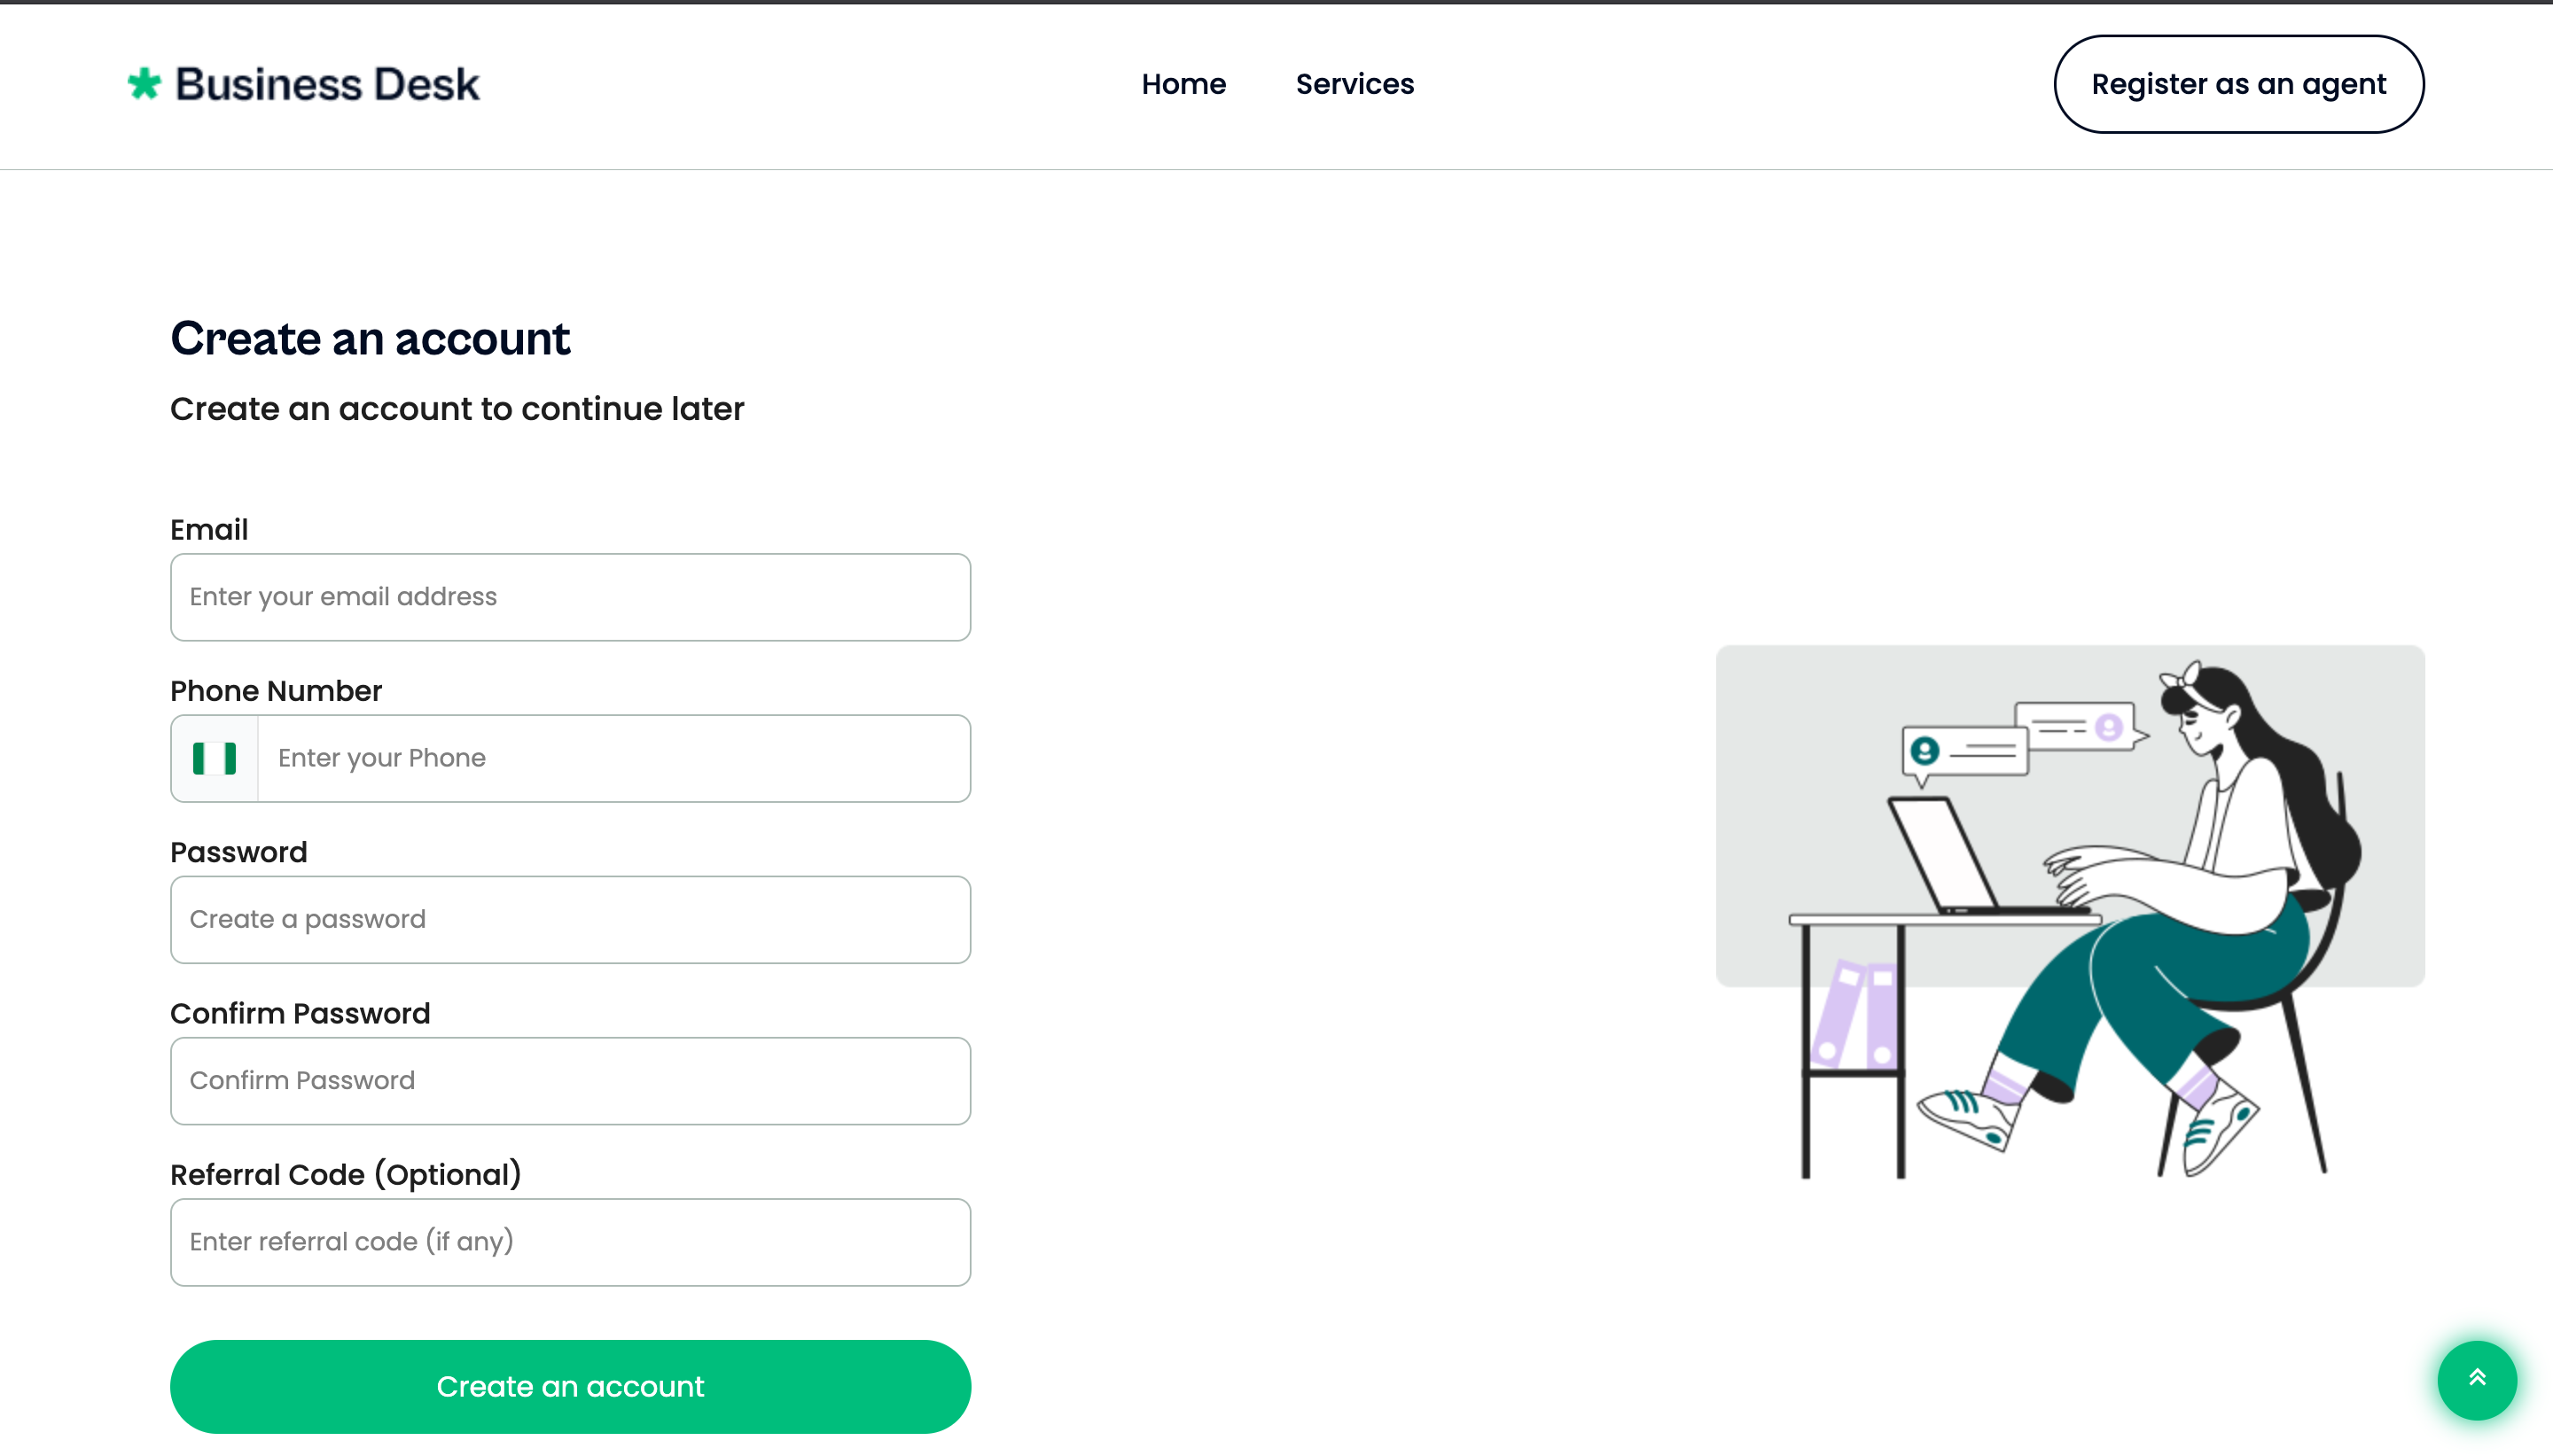
Task: Submit with the green Create an account button
Action: point(570,1386)
